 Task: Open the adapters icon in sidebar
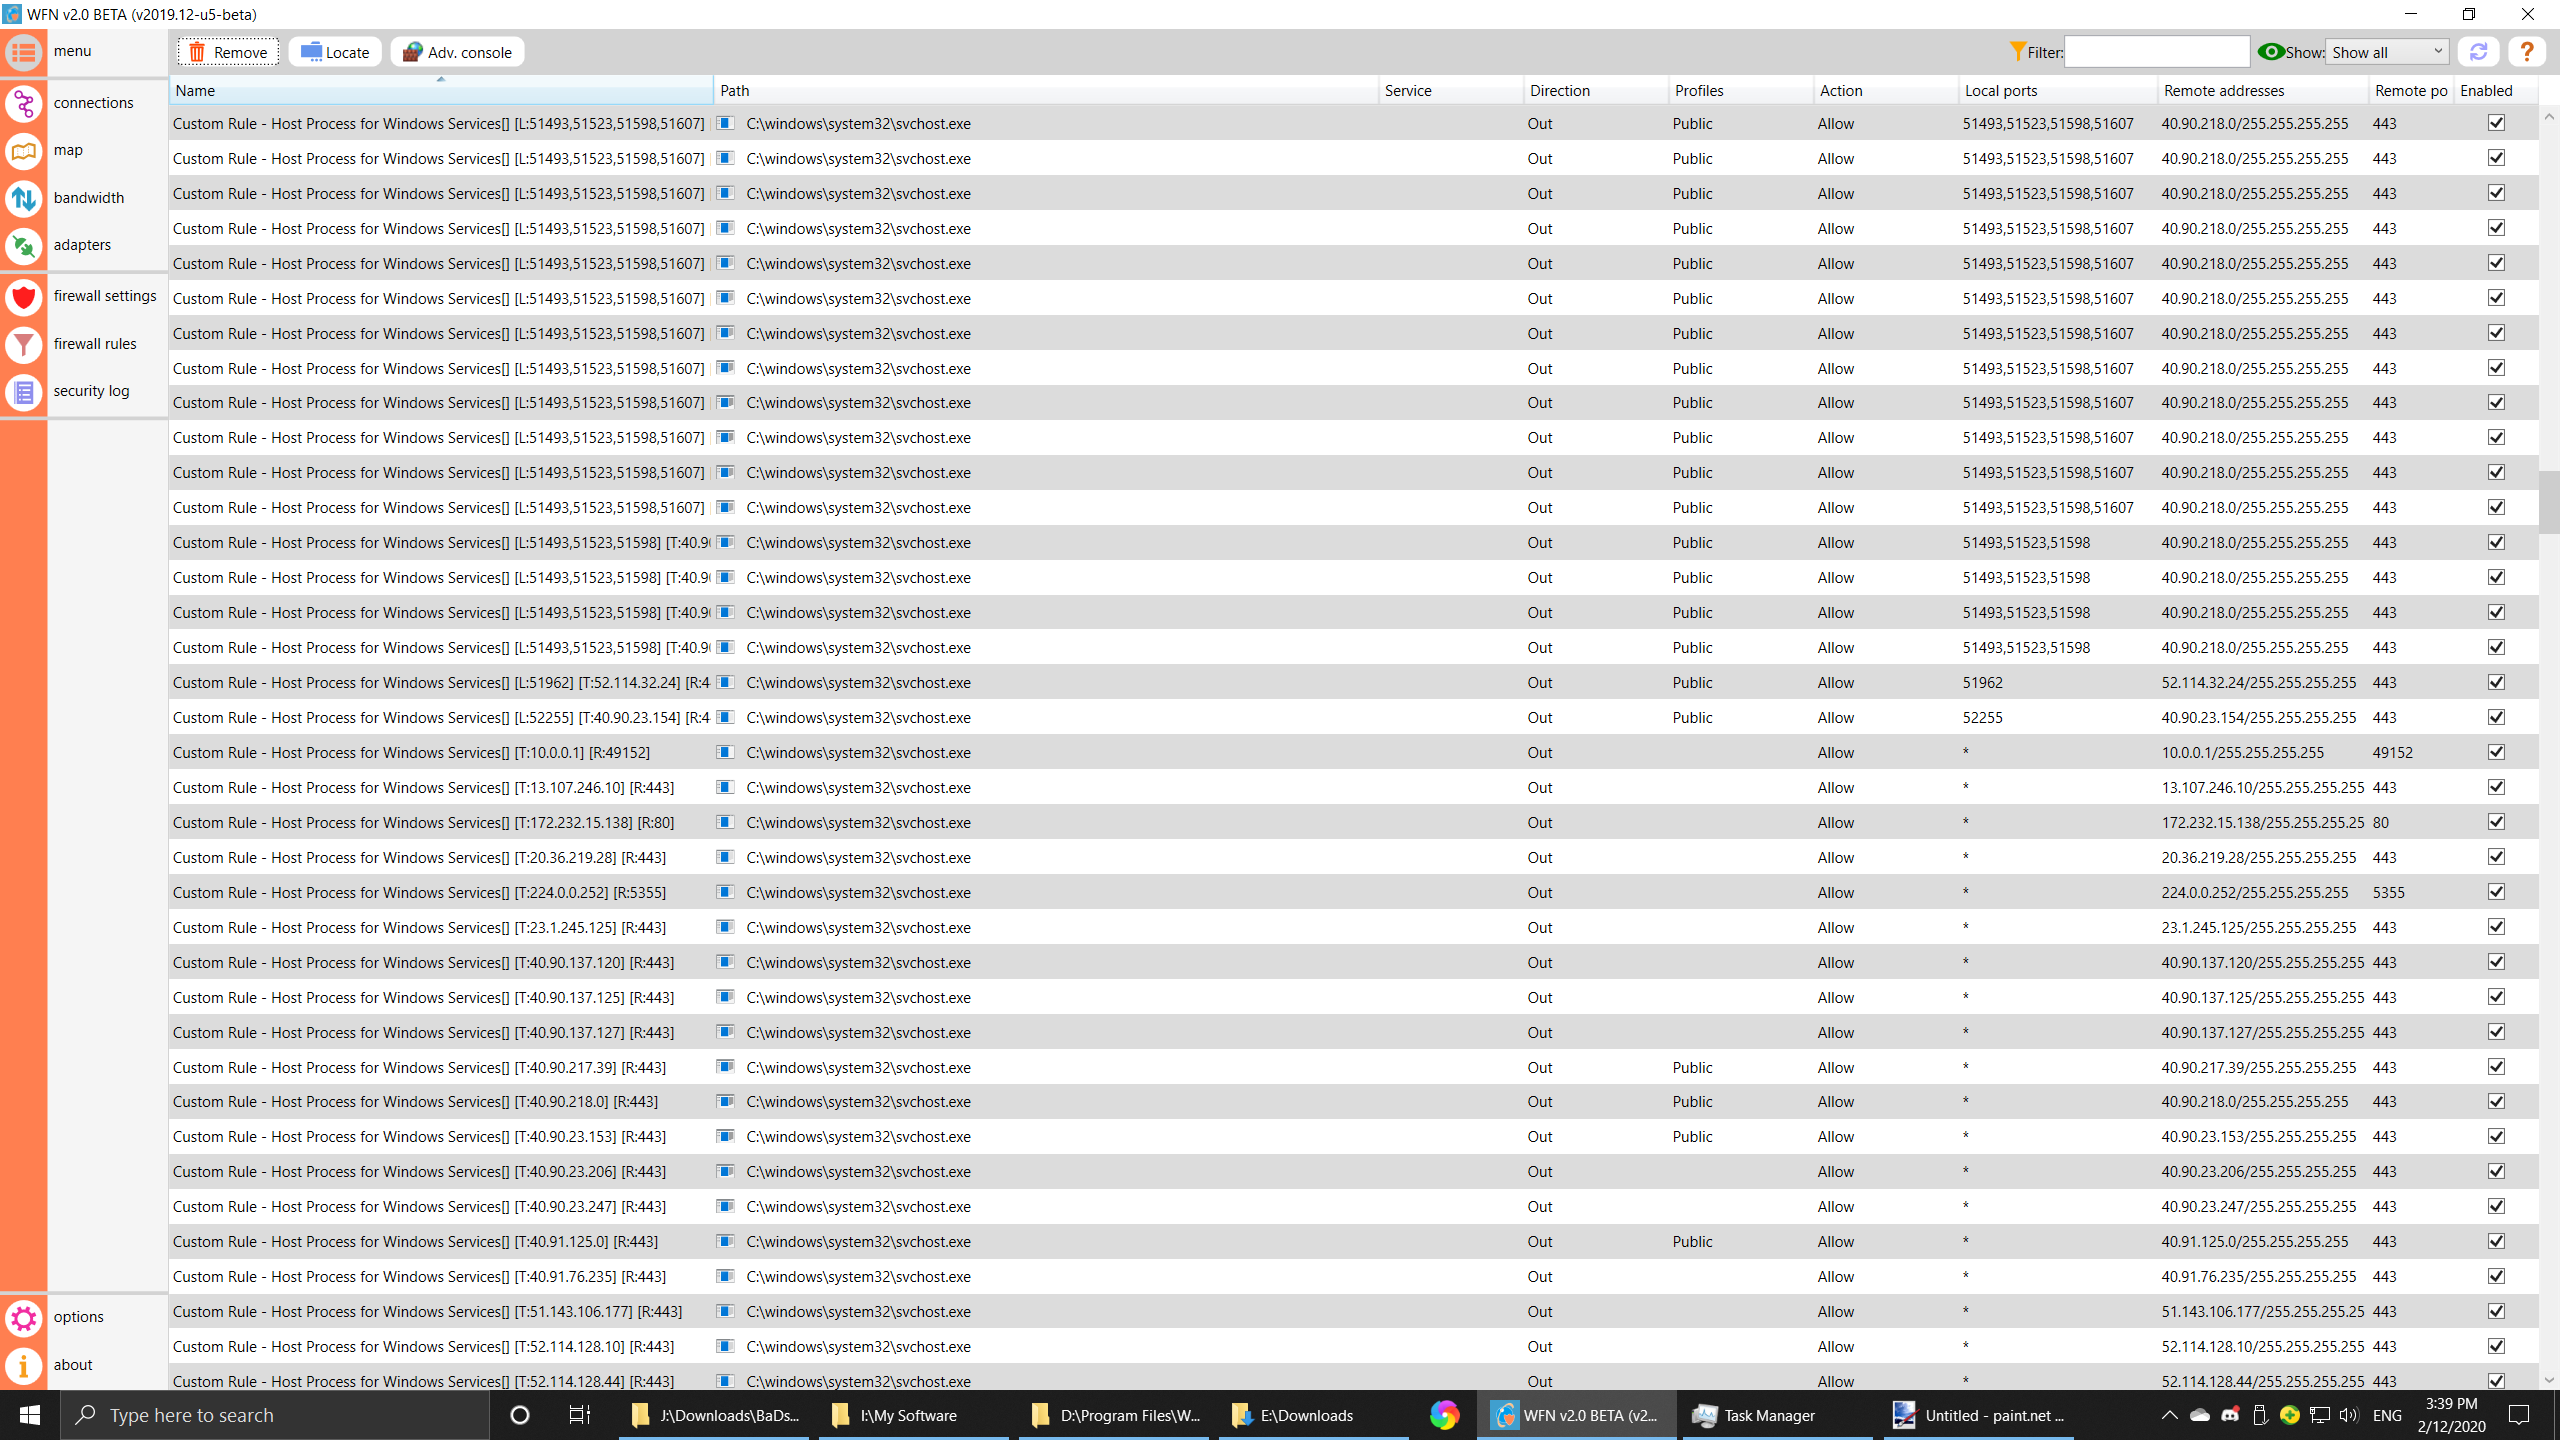click(x=24, y=246)
